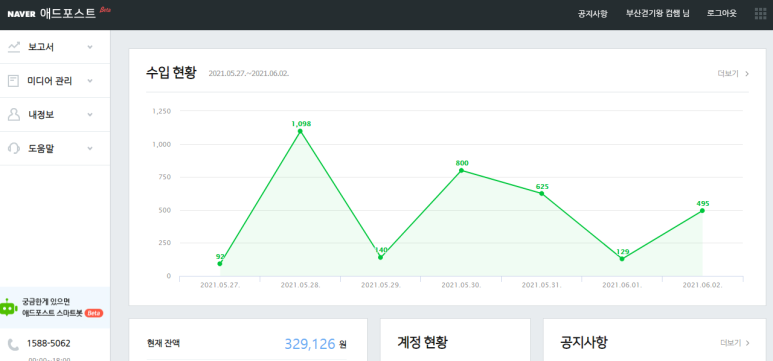The height and width of the screenshot is (361, 773).
Task: Click the 495 data point on chart
Action: 702,211
